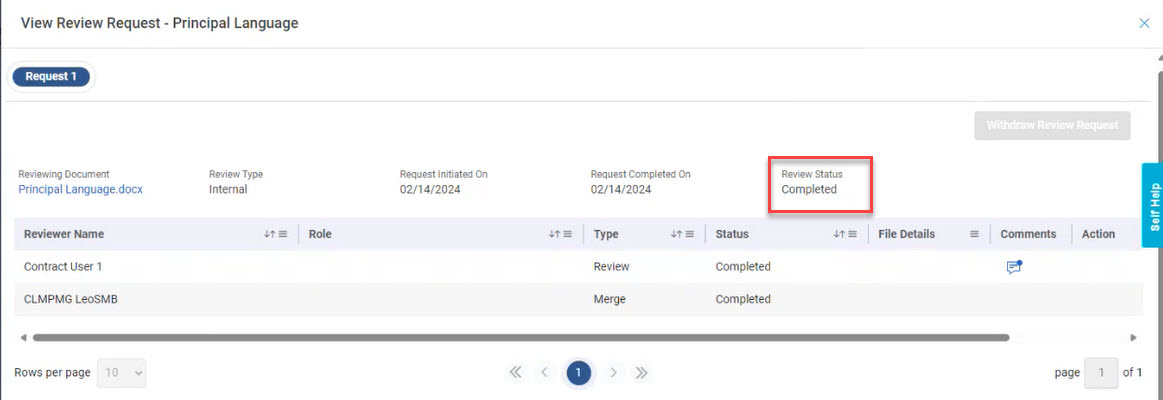The image size is (1163, 400).
Task: Sort by Reviewer Name column
Action: (x=269, y=234)
